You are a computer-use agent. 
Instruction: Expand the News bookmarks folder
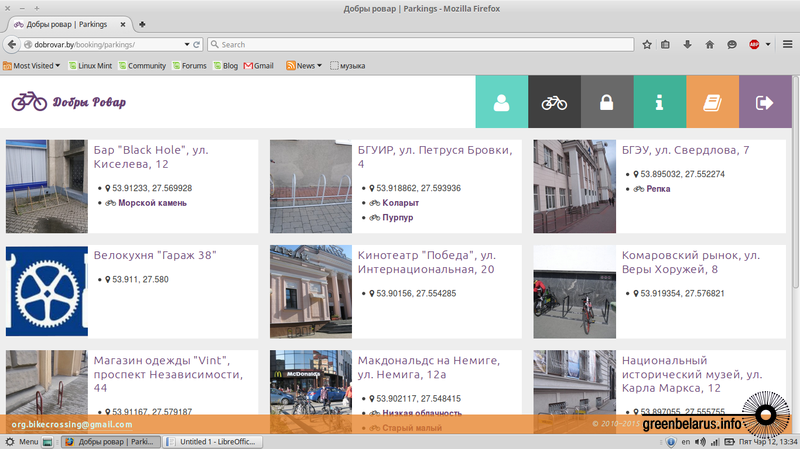coord(304,65)
